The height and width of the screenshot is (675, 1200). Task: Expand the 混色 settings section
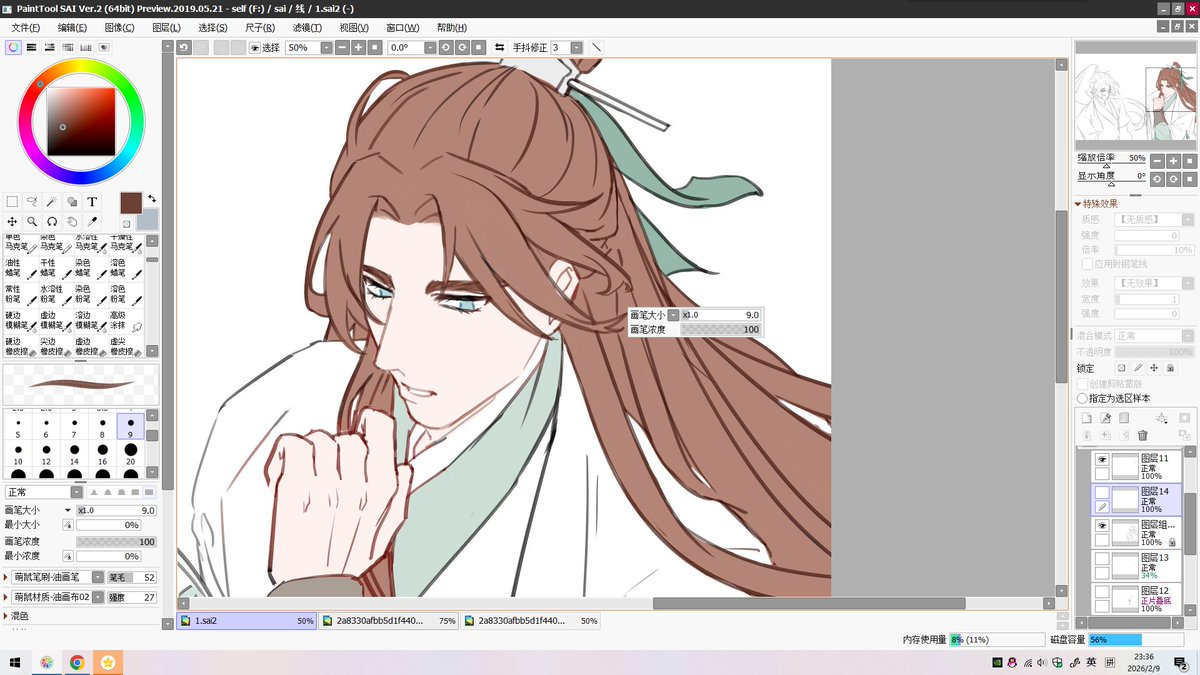tap(6, 616)
